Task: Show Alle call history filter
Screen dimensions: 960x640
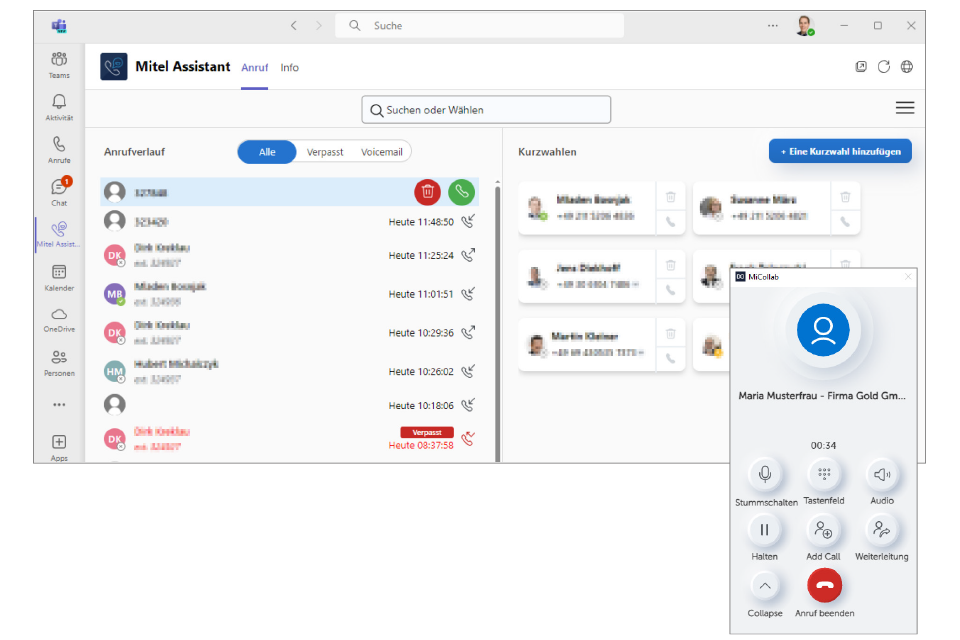Action: click(267, 152)
